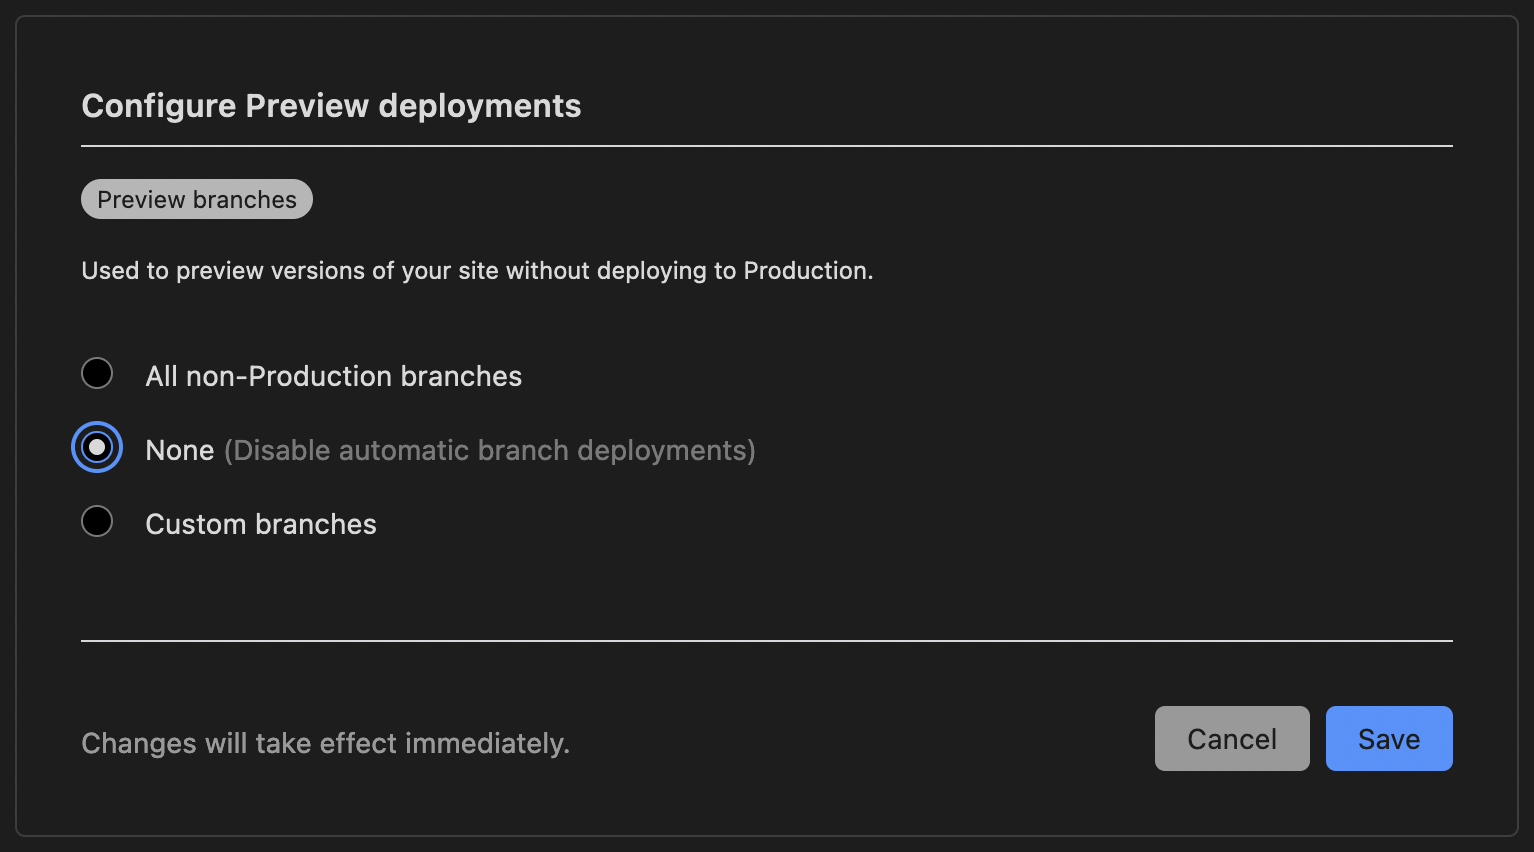Click the All non-Production branches label text
1534x852 pixels.
click(334, 376)
